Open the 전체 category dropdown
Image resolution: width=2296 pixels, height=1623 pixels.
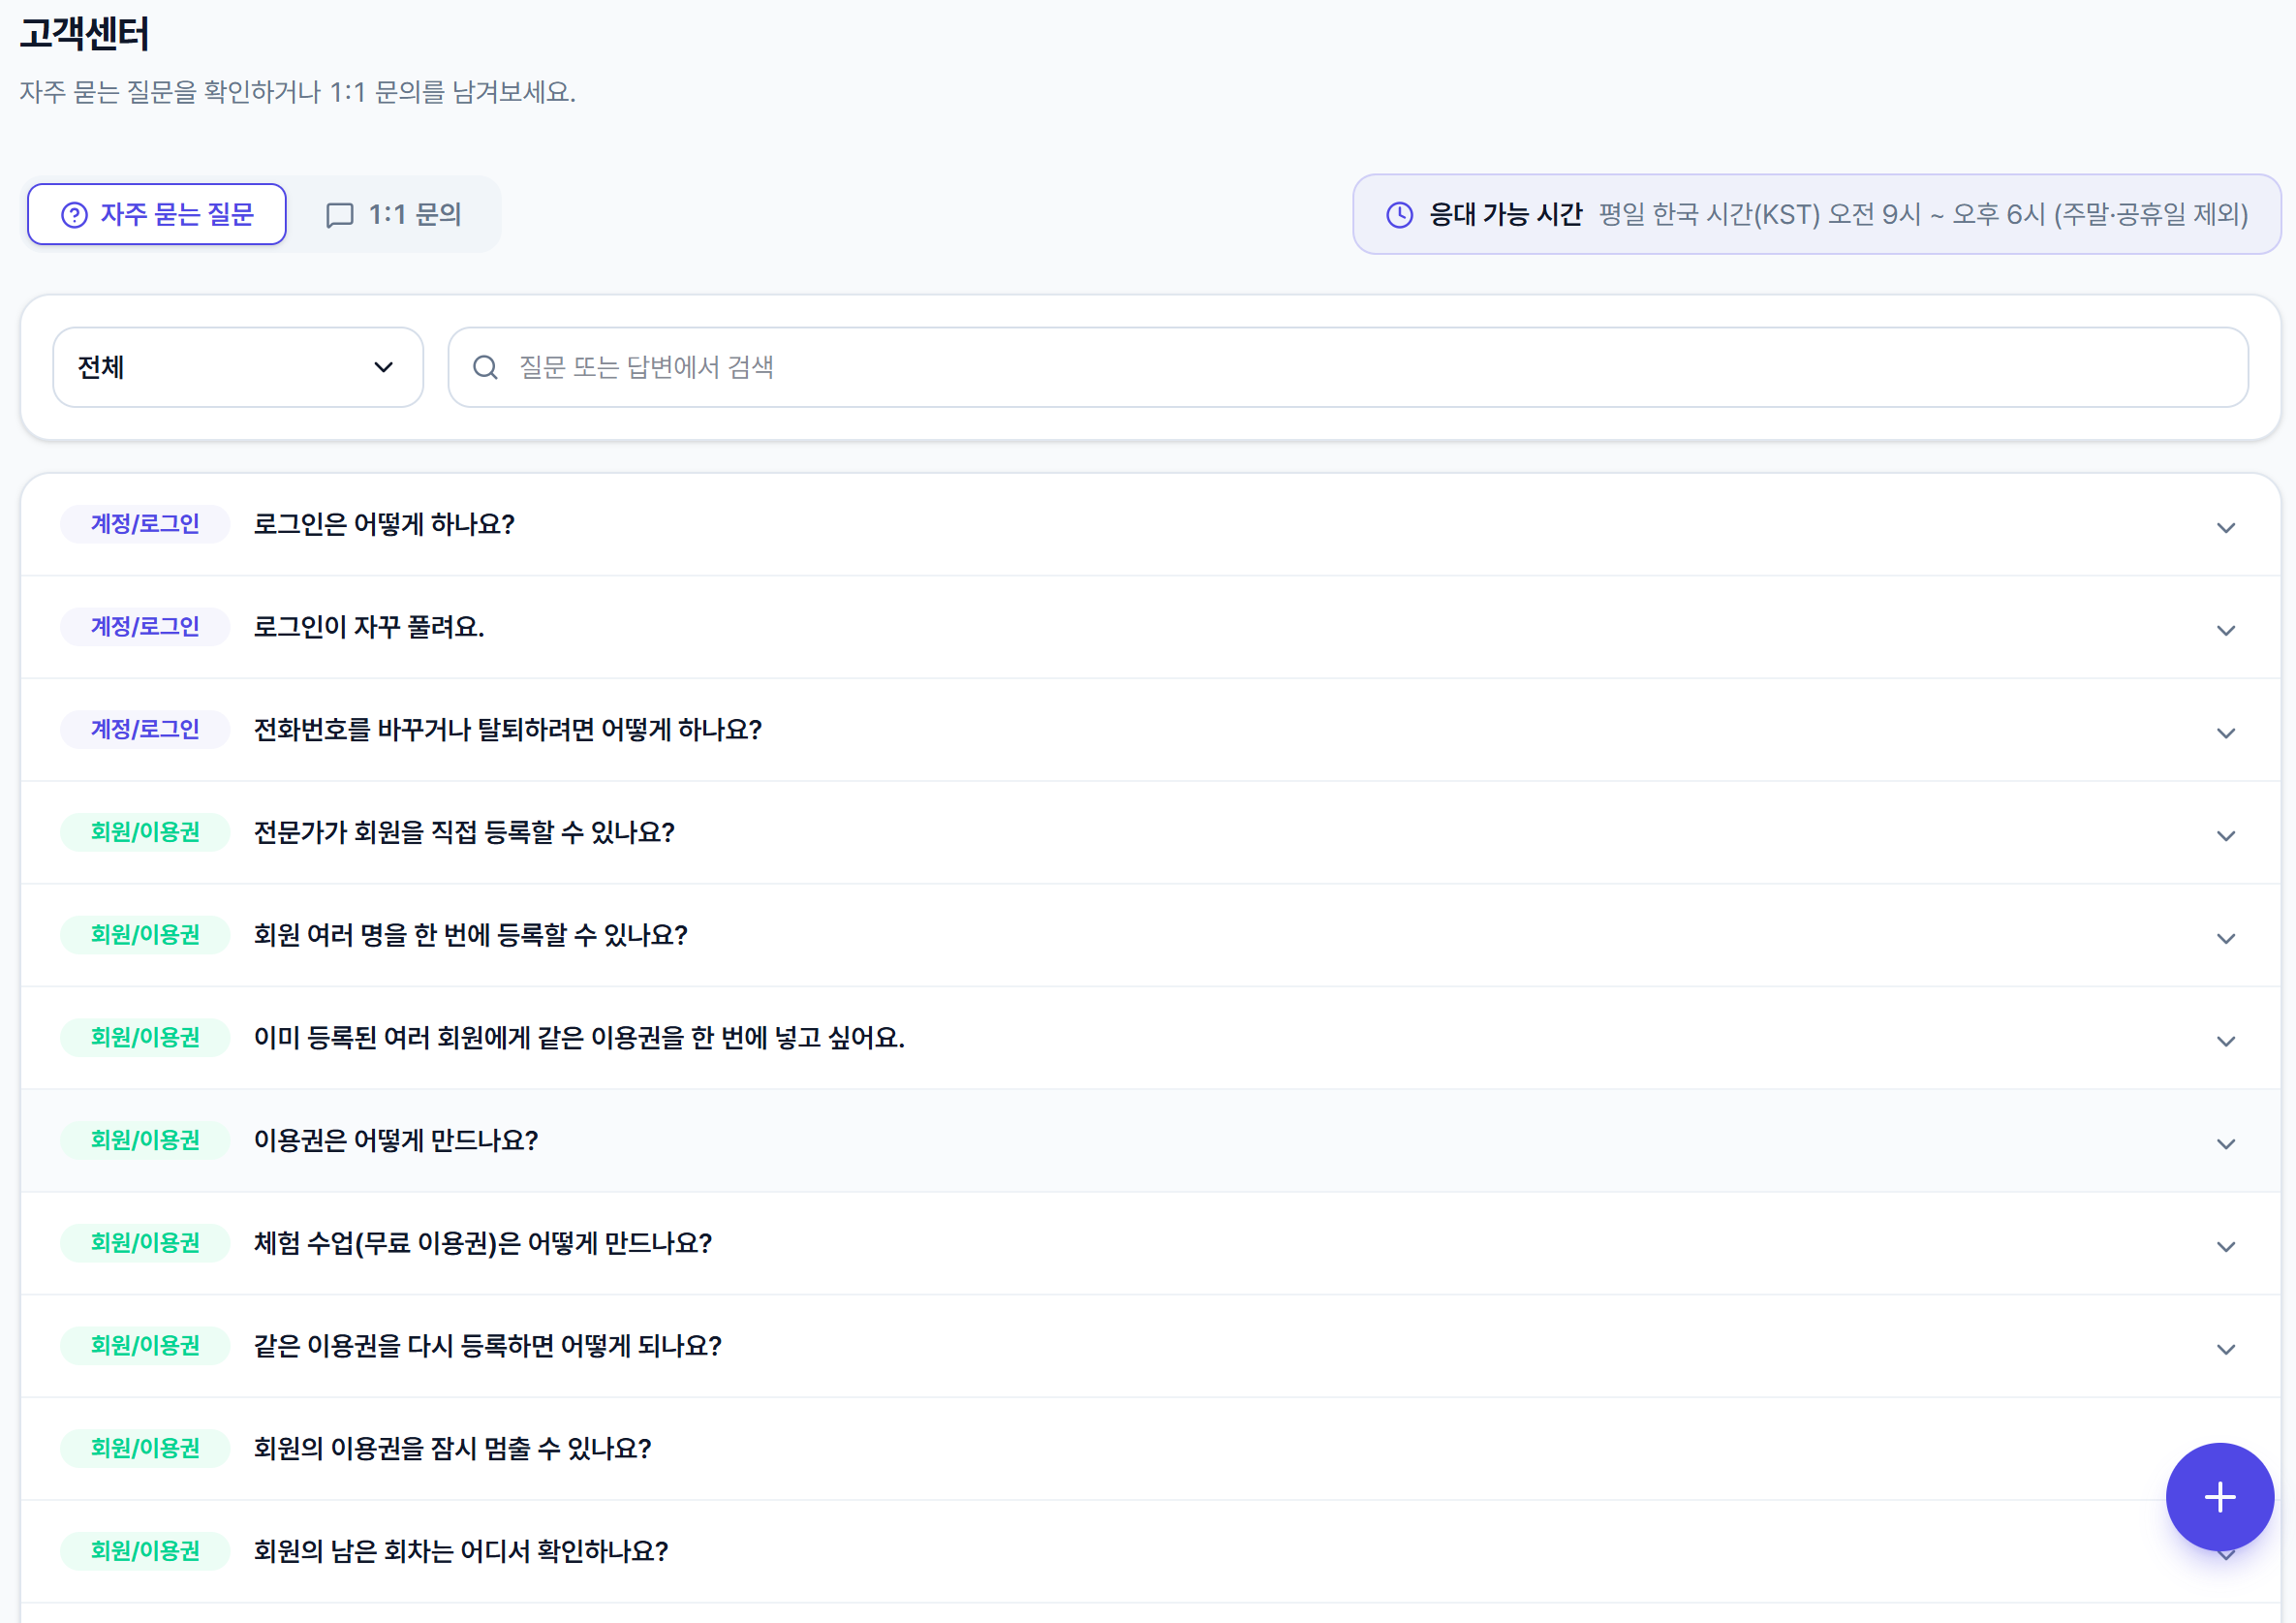pos(238,367)
